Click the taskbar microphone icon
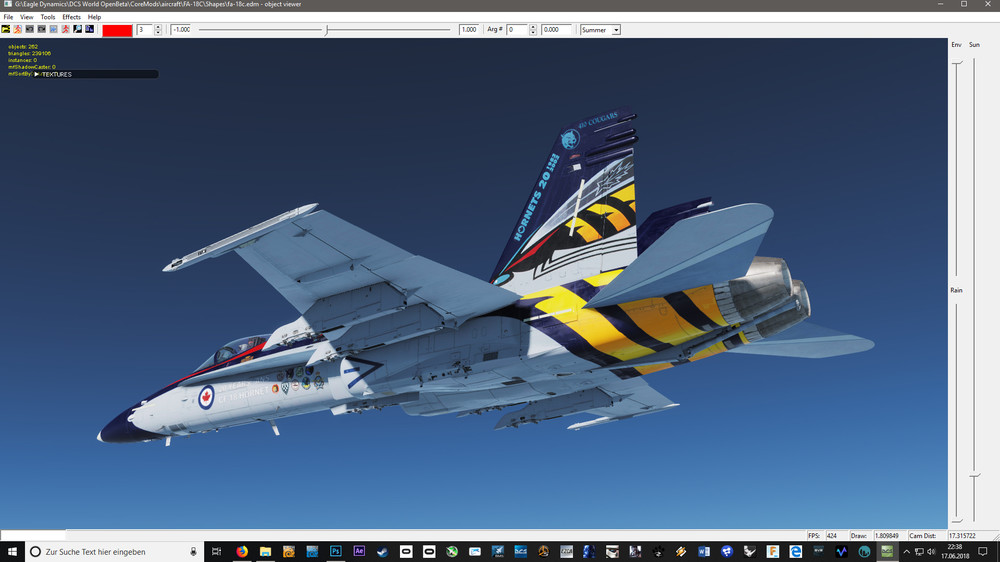Image resolution: width=1000 pixels, height=562 pixels. tap(193, 552)
